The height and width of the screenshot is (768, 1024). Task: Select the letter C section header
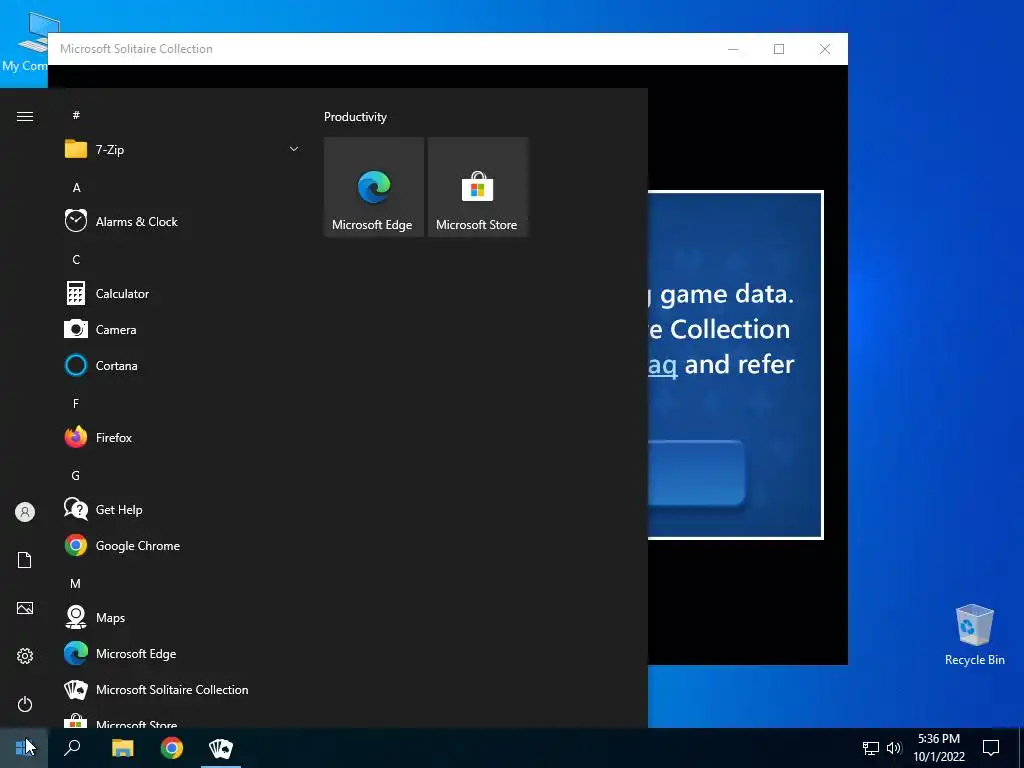click(x=76, y=259)
